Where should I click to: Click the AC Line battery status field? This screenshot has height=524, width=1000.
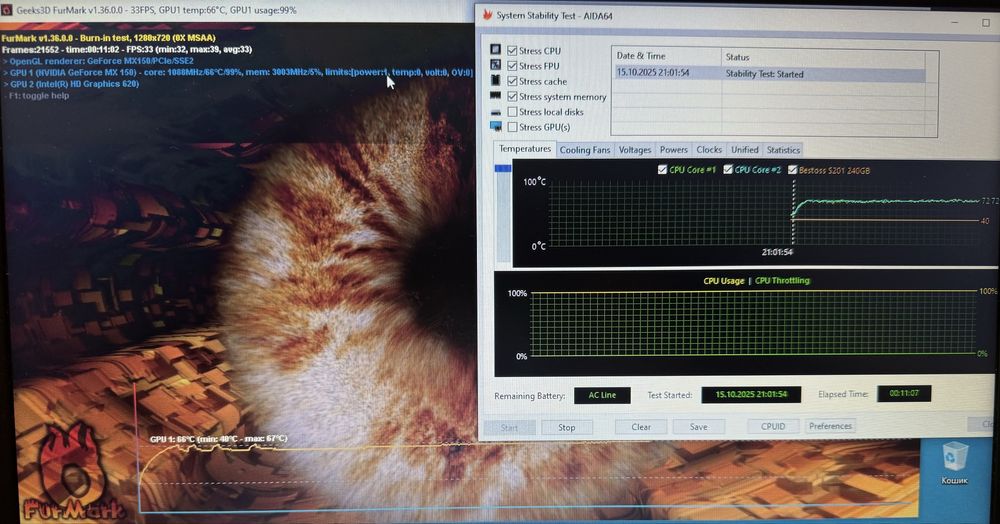click(602, 395)
